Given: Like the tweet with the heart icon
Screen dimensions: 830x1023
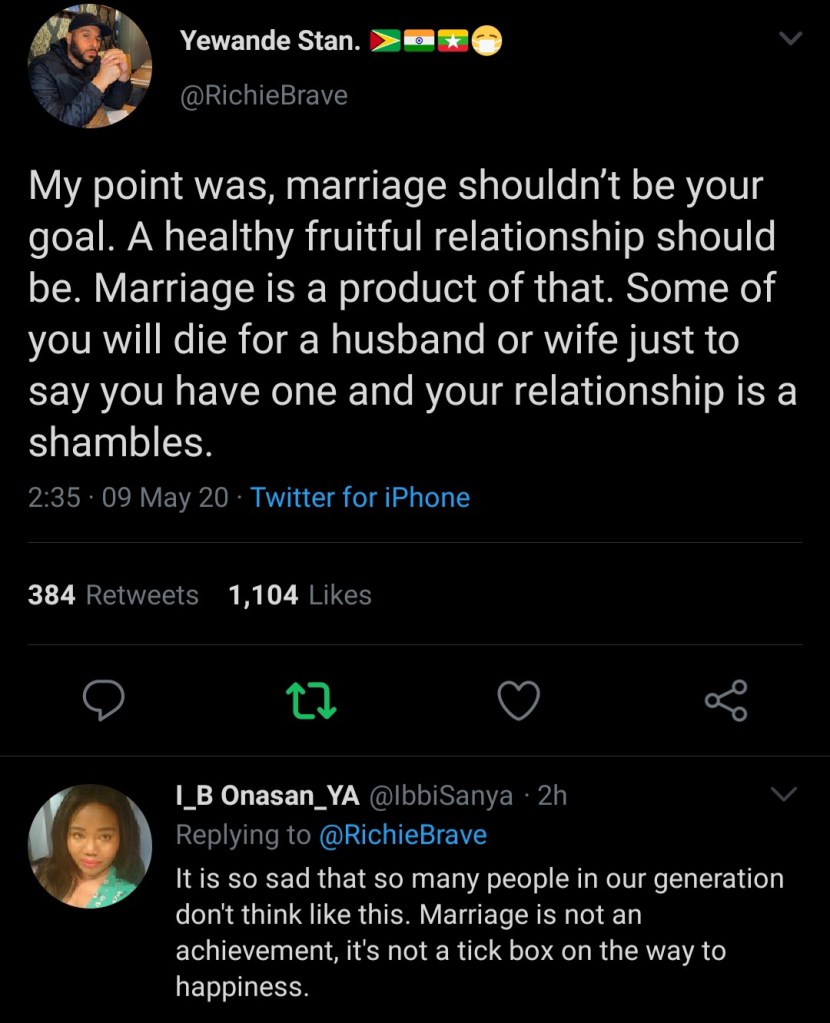Looking at the screenshot, I should tap(518, 700).
